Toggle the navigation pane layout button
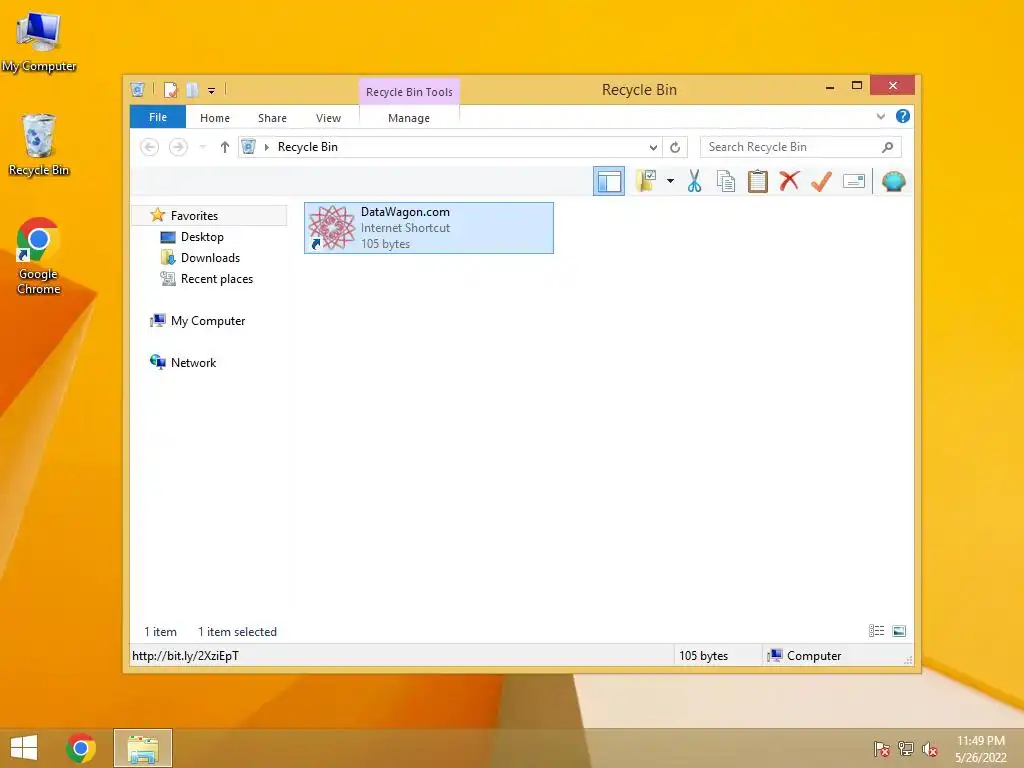1024x768 pixels. pos(609,181)
